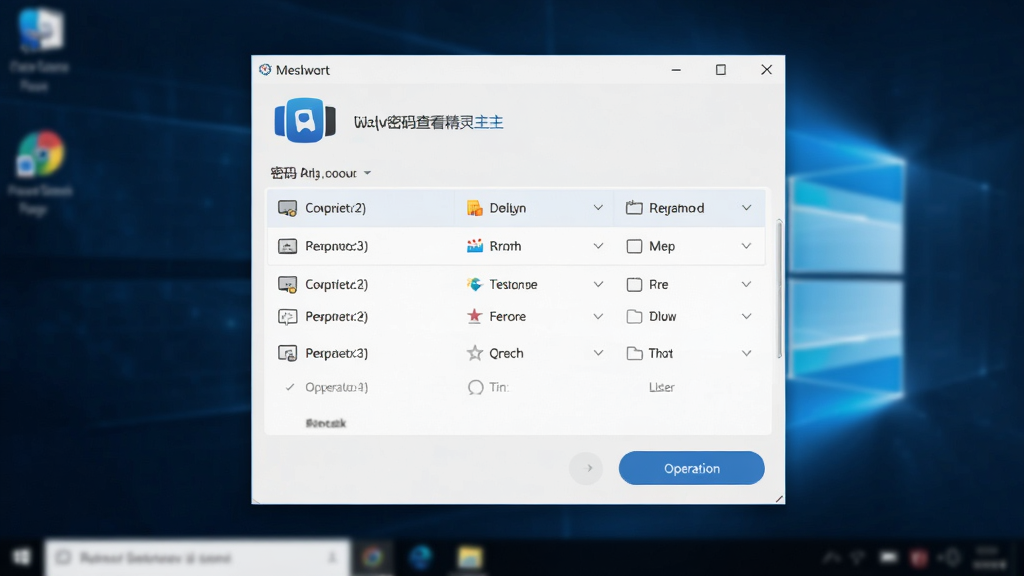Click the round grey arrow button
The width and height of the screenshot is (1024, 576).
click(586, 468)
